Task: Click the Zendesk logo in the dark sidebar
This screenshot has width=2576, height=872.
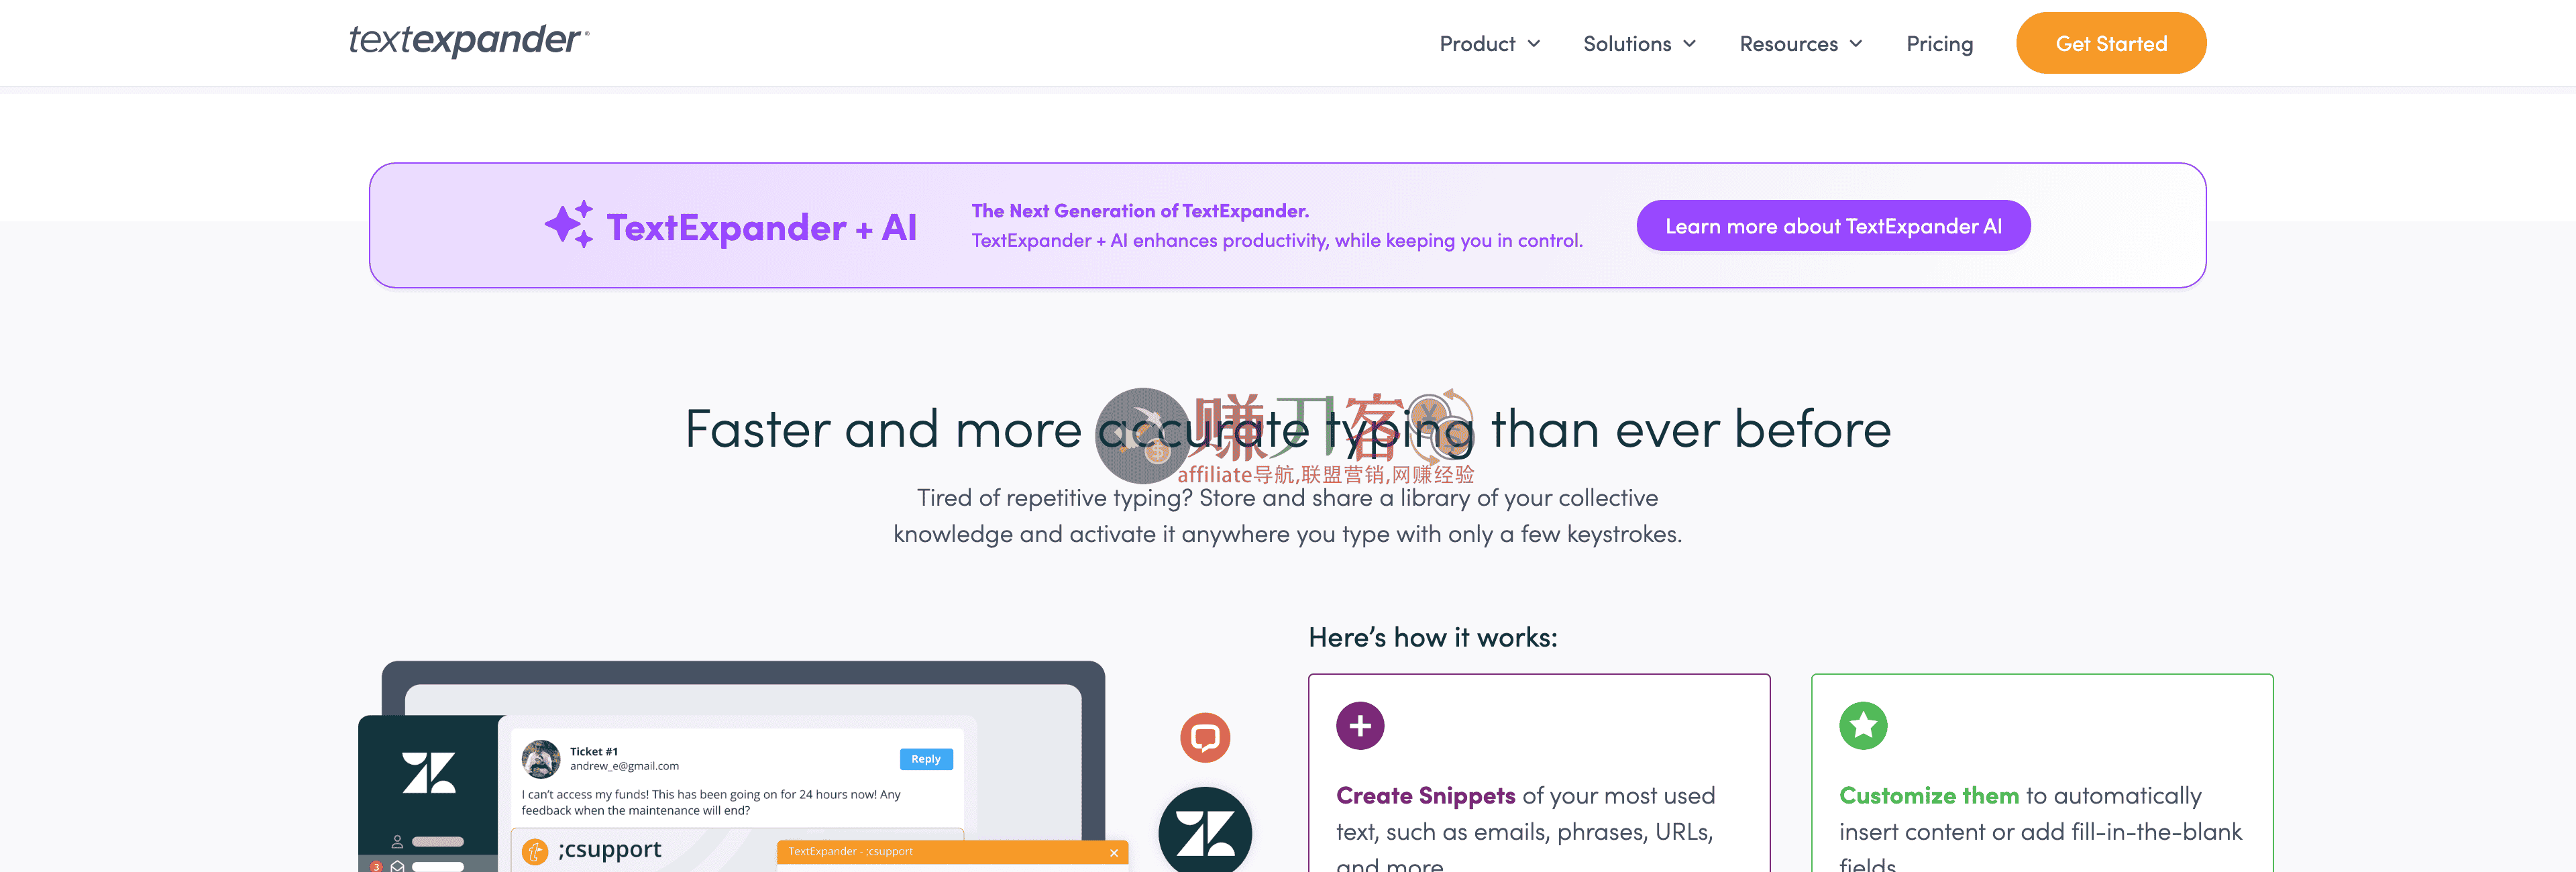Action: point(429,773)
